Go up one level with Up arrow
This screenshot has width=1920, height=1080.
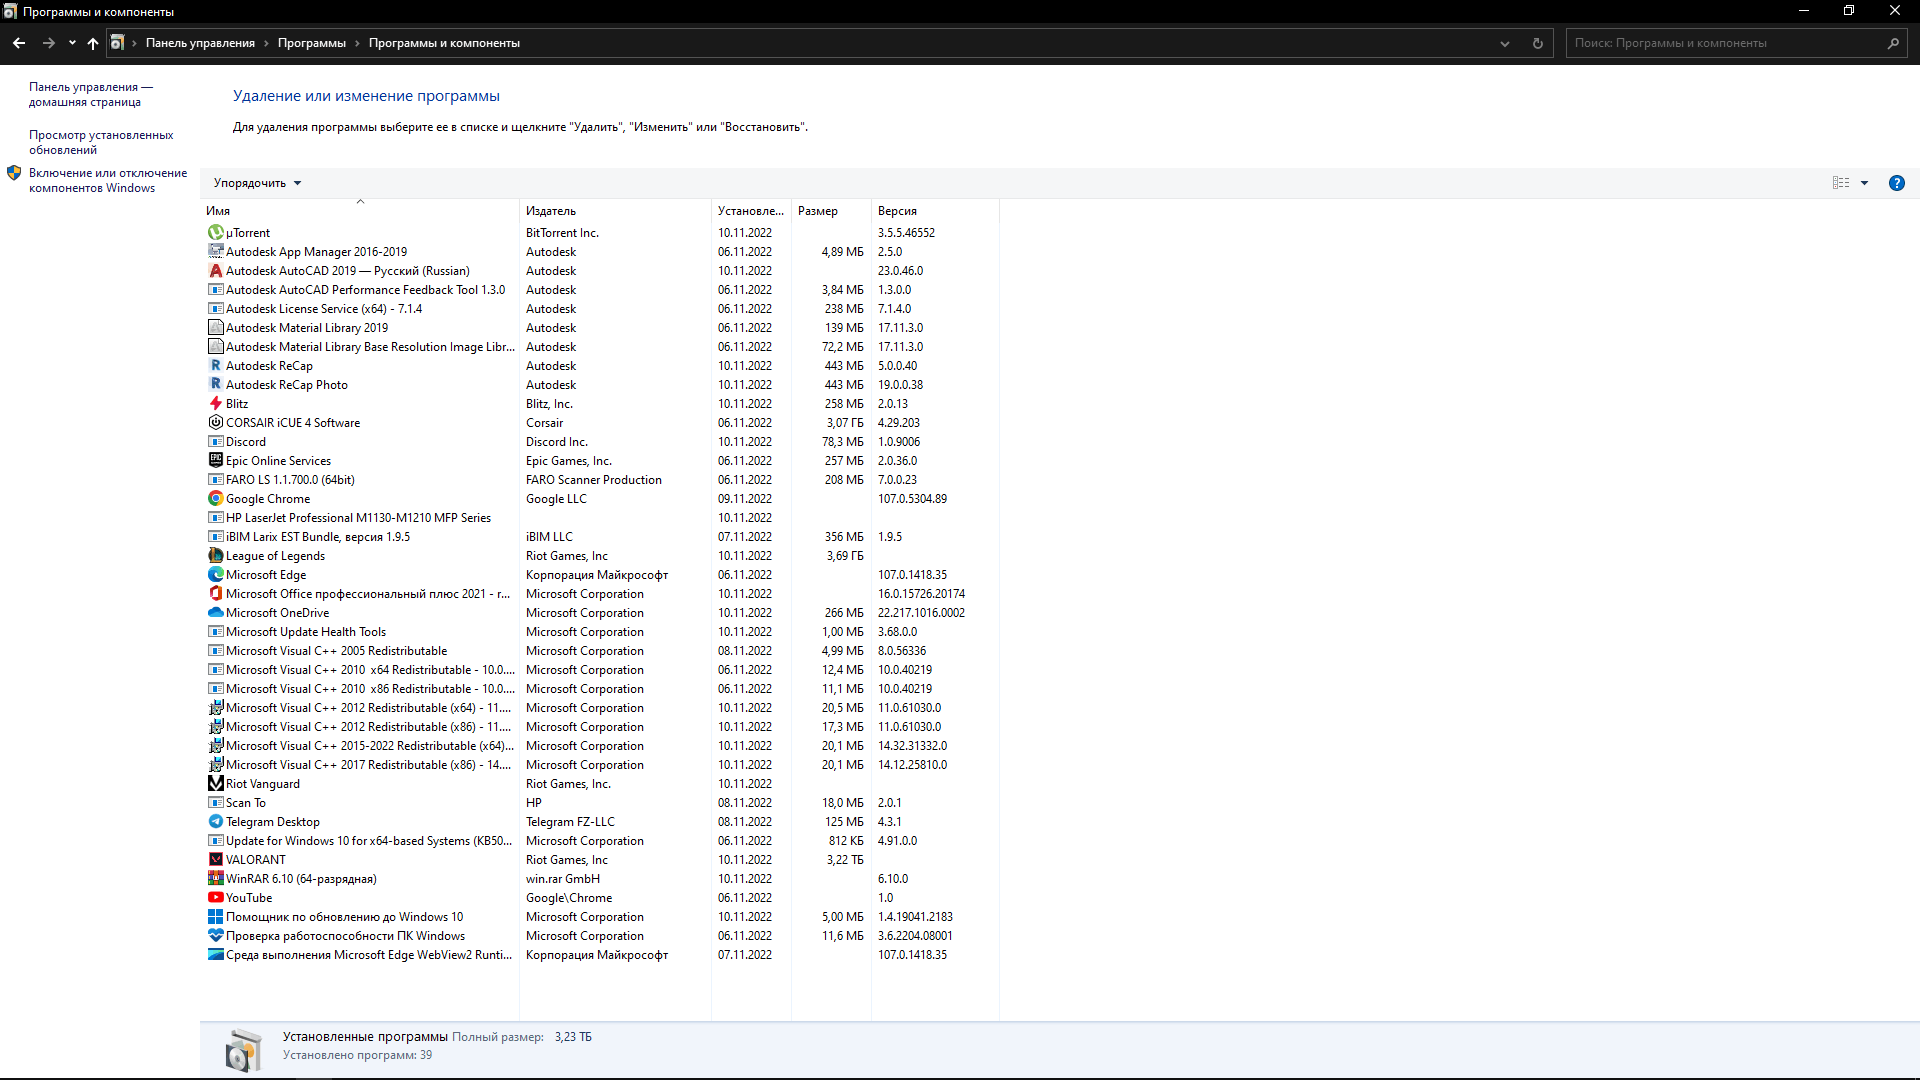click(93, 43)
